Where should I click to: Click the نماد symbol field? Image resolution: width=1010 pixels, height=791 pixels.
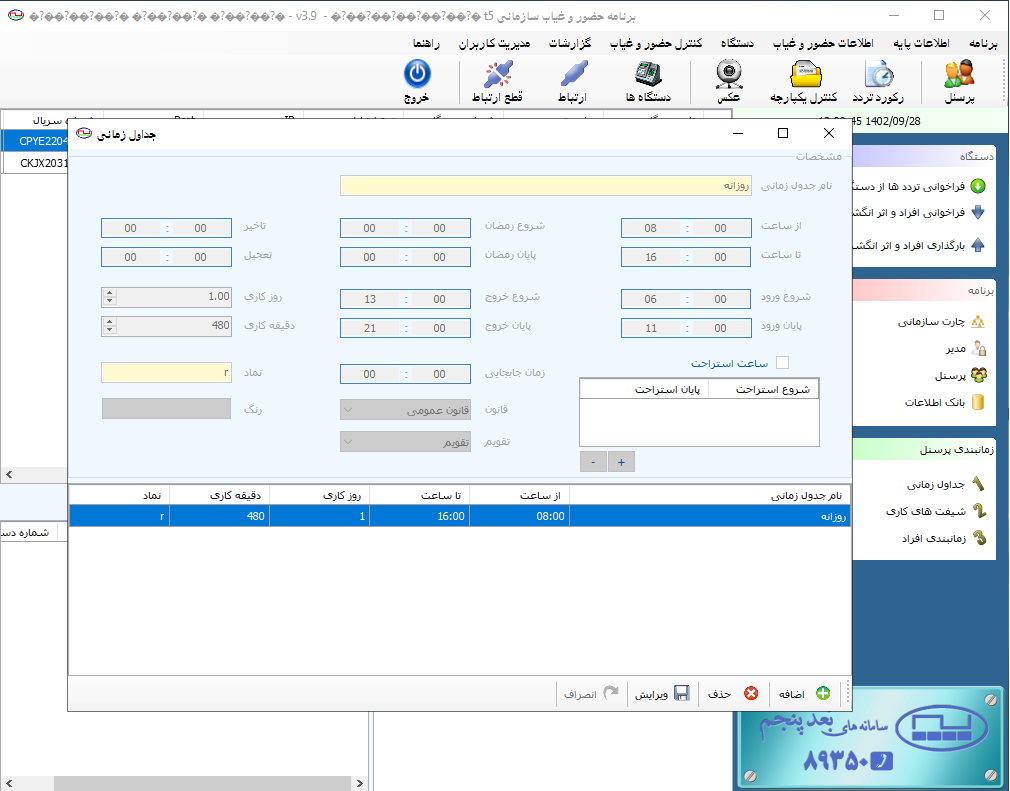166,372
